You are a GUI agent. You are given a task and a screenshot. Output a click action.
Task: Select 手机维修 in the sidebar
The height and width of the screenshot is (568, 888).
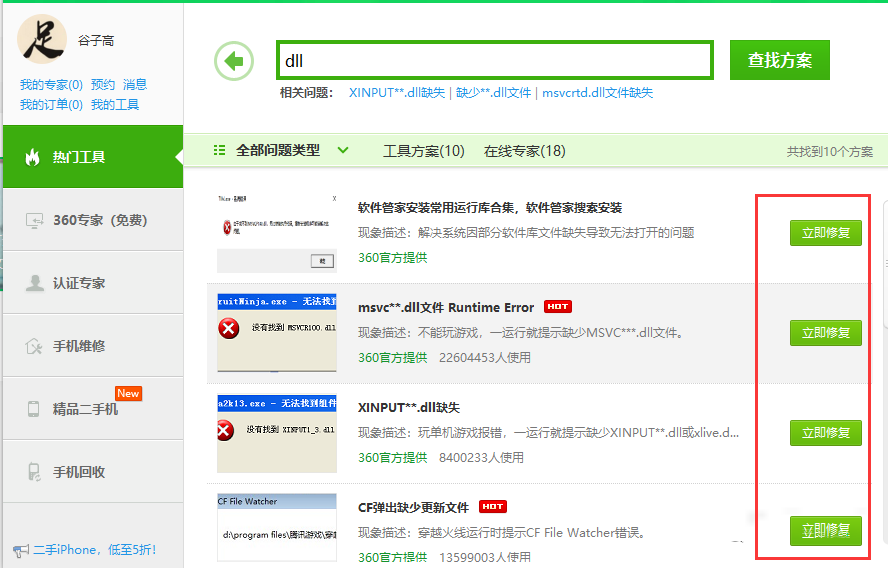coord(93,345)
